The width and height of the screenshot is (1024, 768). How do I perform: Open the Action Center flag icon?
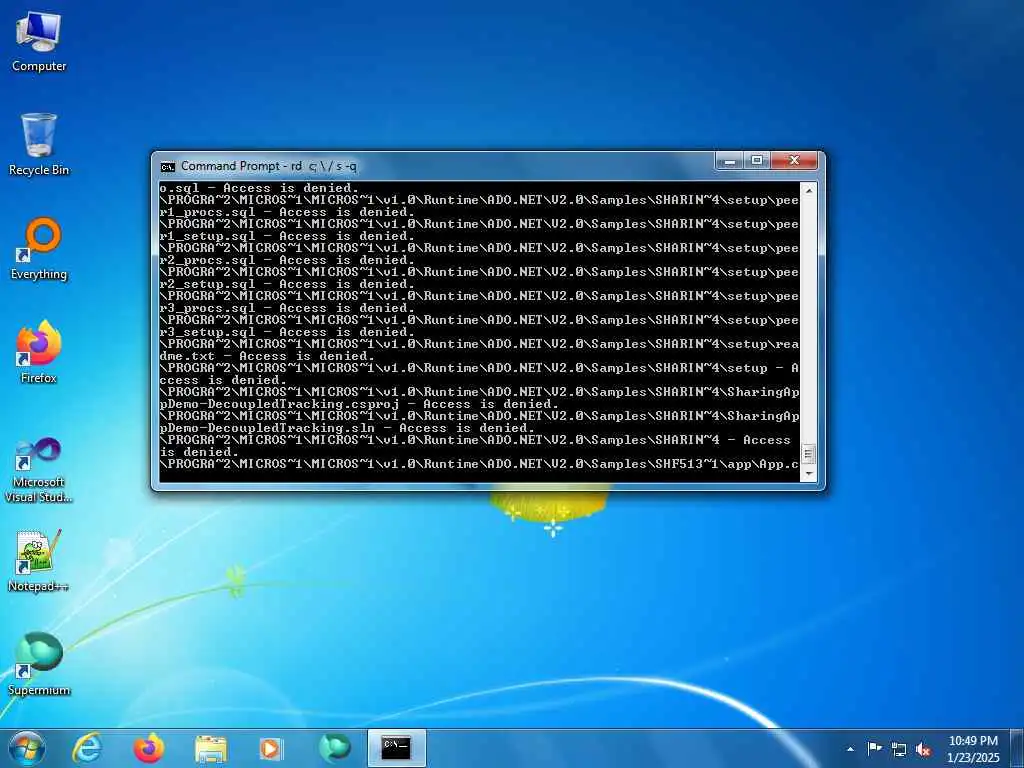[874, 748]
